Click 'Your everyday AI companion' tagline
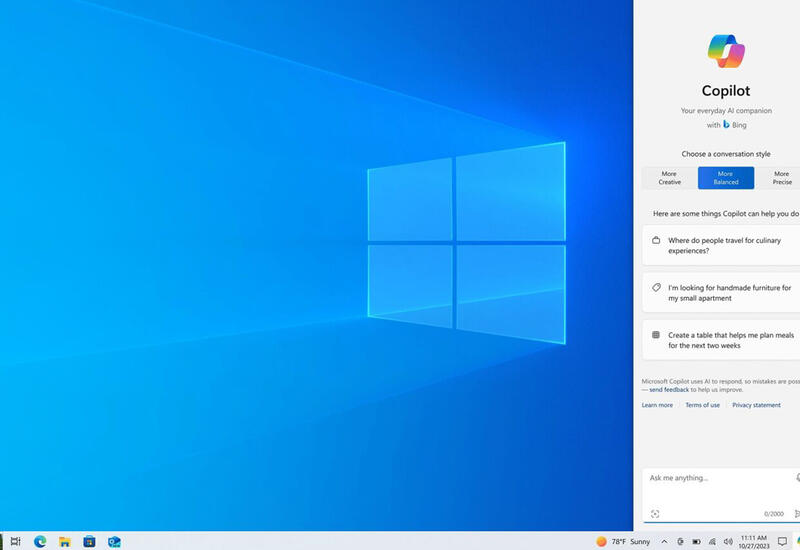 (x=726, y=110)
